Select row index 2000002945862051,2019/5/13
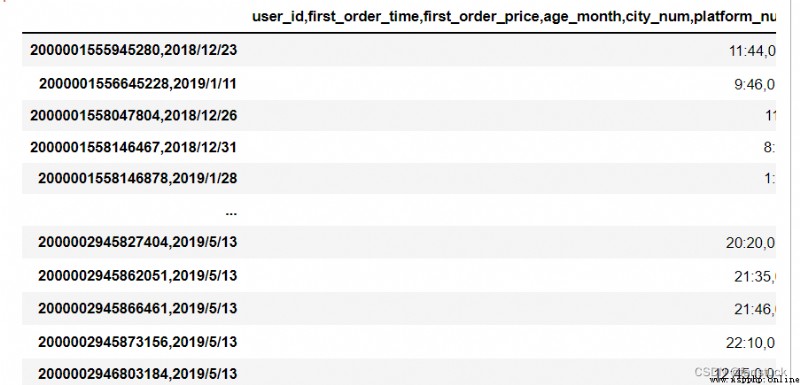The width and height of the screenshot is (800, 385). point(138,275)
